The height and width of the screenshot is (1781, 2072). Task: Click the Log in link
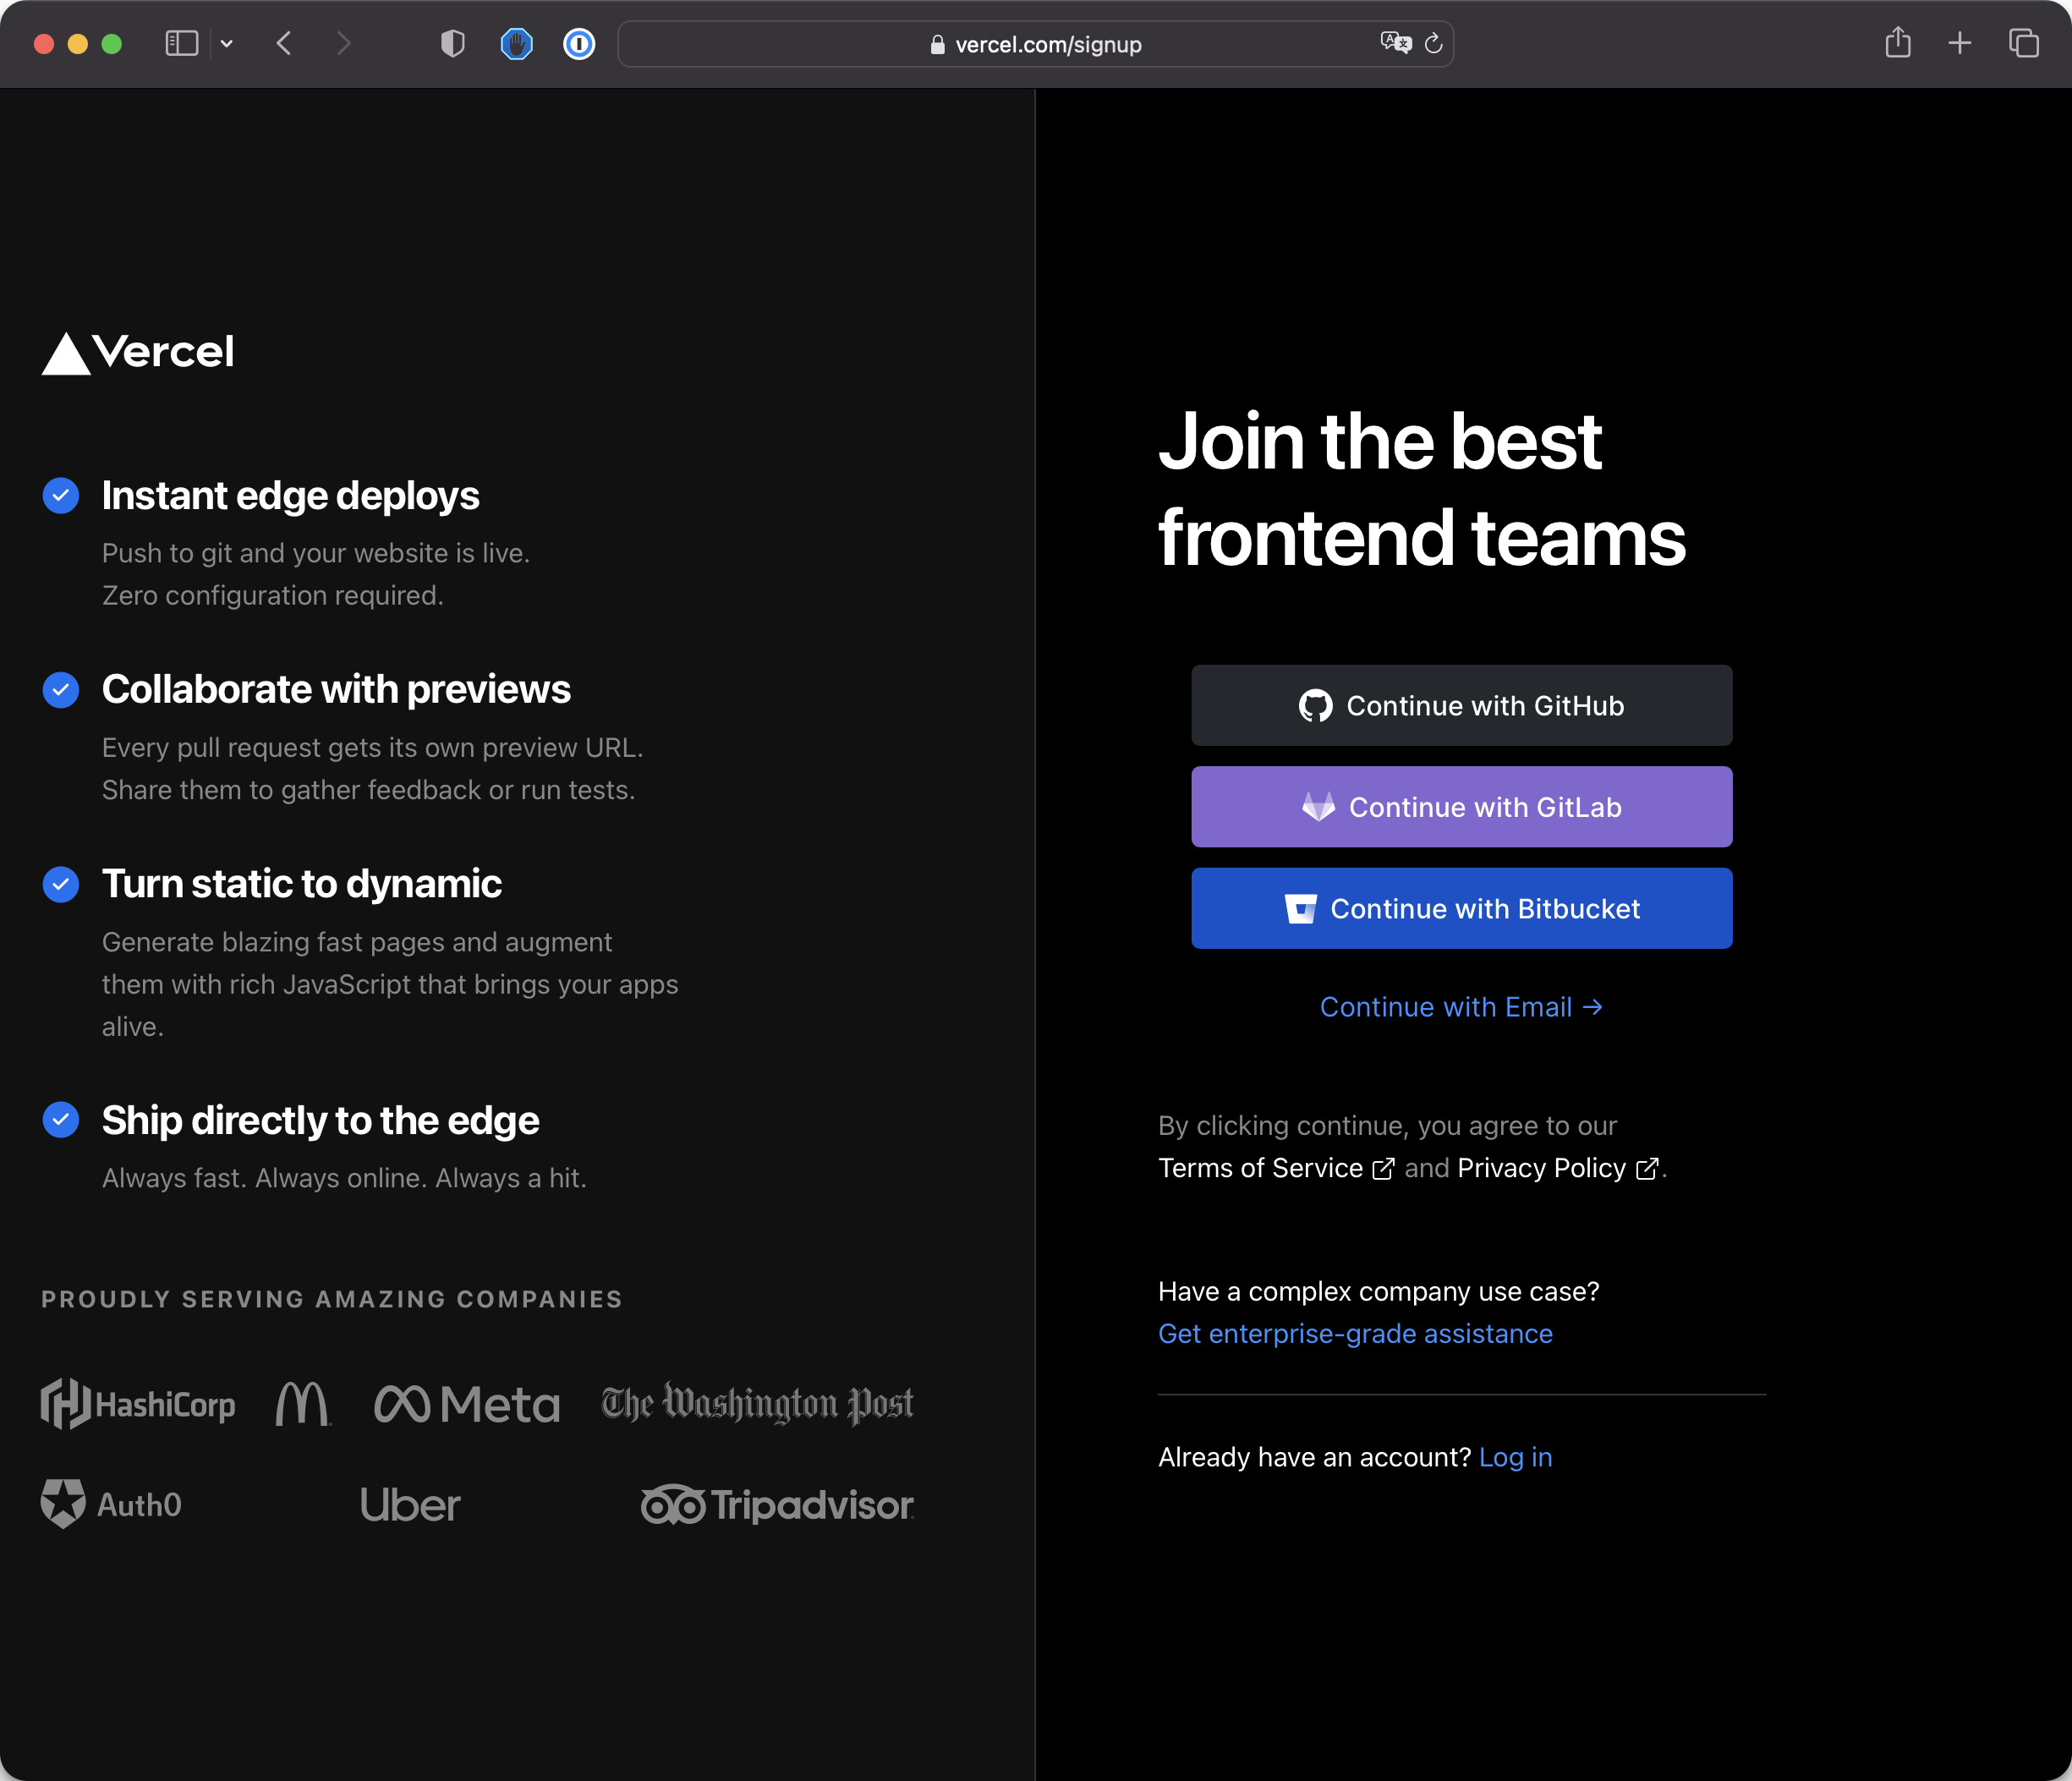(x=1515, y=1457)
